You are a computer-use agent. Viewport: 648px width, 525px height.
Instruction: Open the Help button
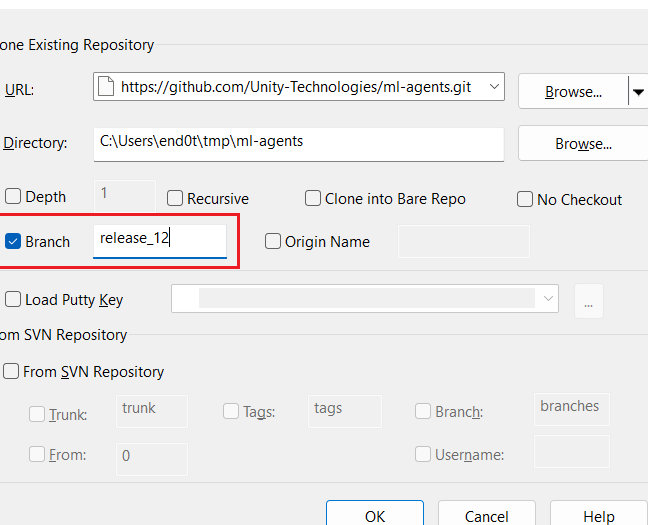(x=598, y=515)
